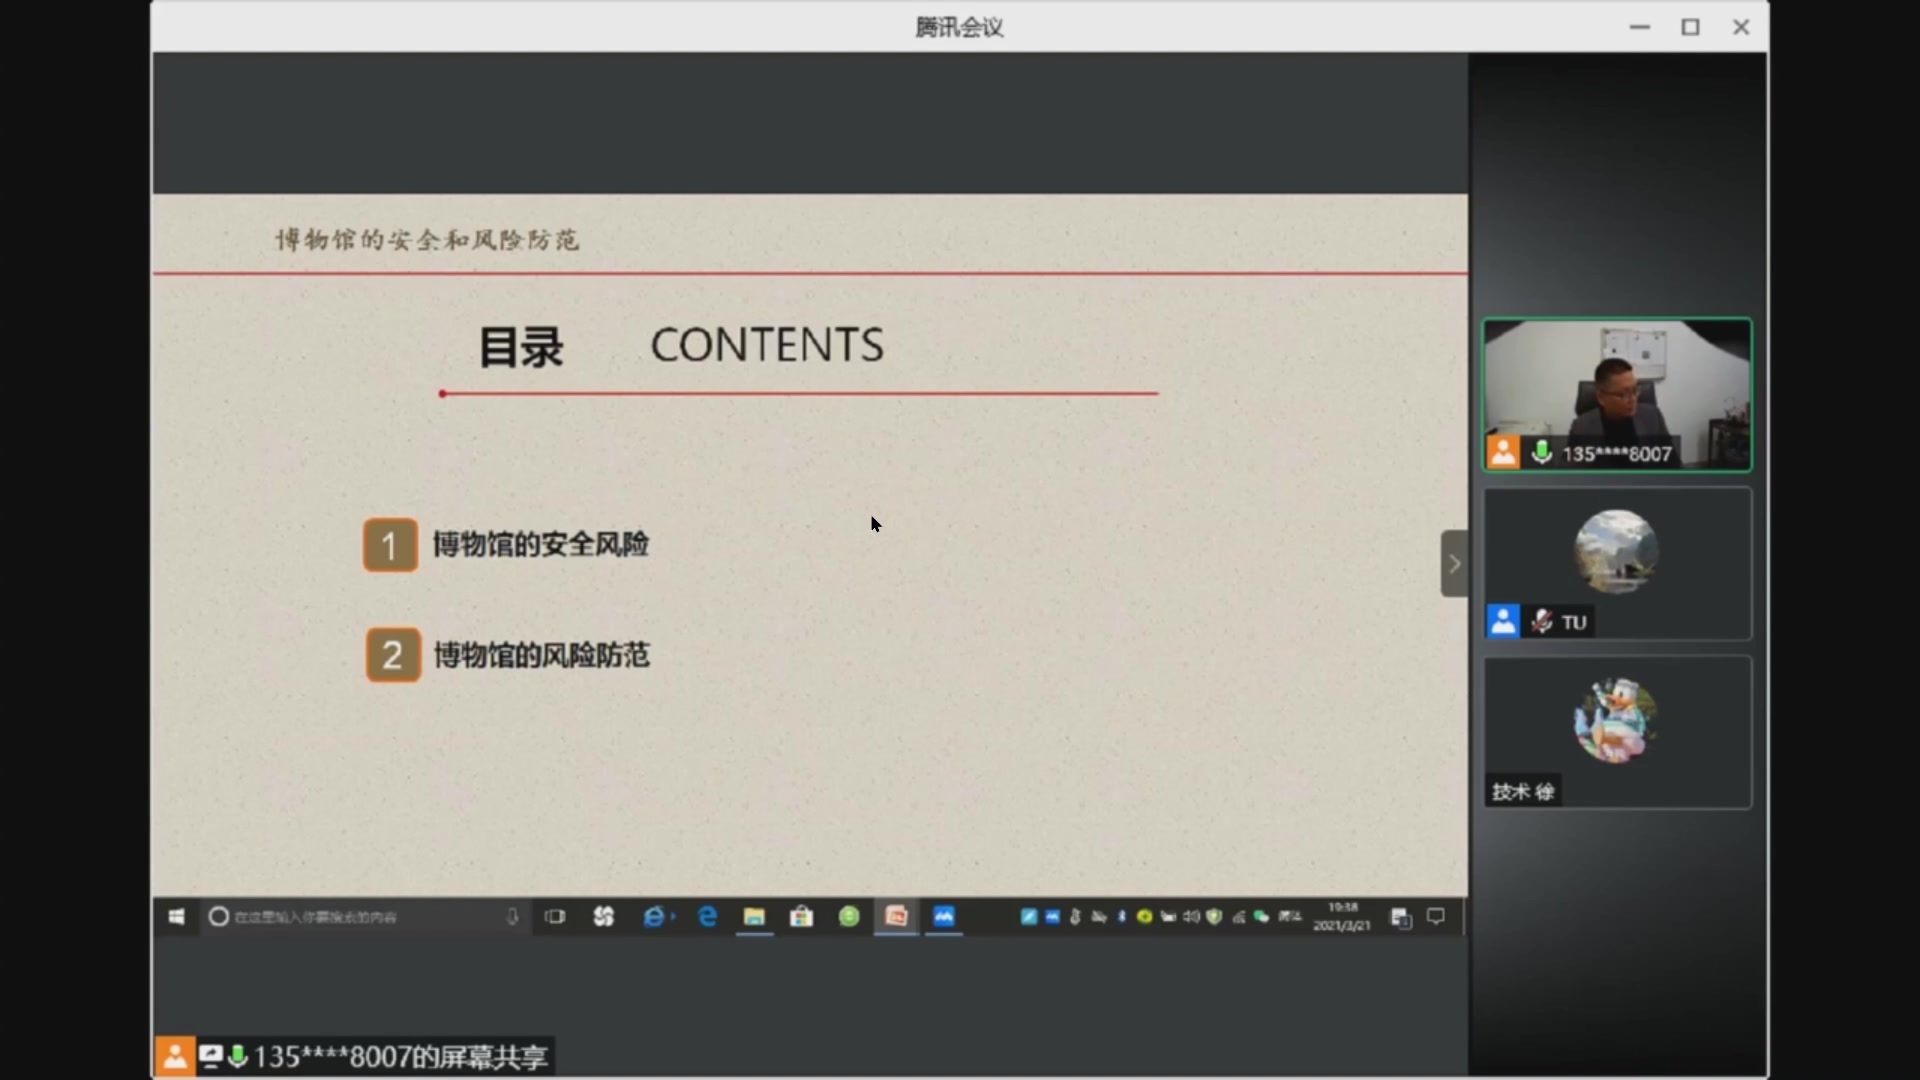Open File Explorer from the taskbar
Image resolution: width=1920 pixels, height=1080 pixels.
pos(754,917)
